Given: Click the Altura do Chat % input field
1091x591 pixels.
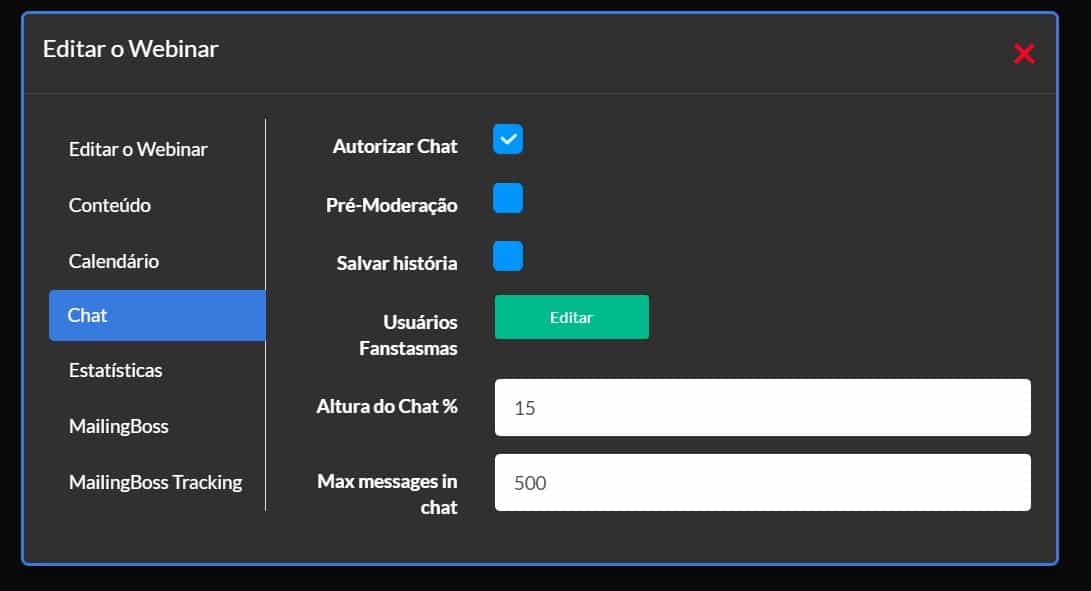Looking at the screenshot, I should (x=762, y=406).
